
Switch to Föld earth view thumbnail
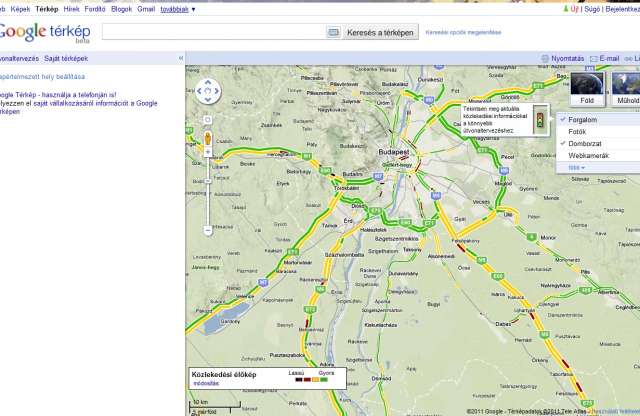[587, 89]
